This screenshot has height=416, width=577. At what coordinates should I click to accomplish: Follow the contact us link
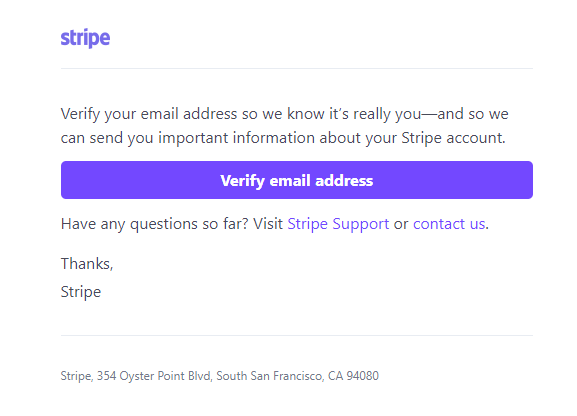pyautogui.click(x=449, y=224)
